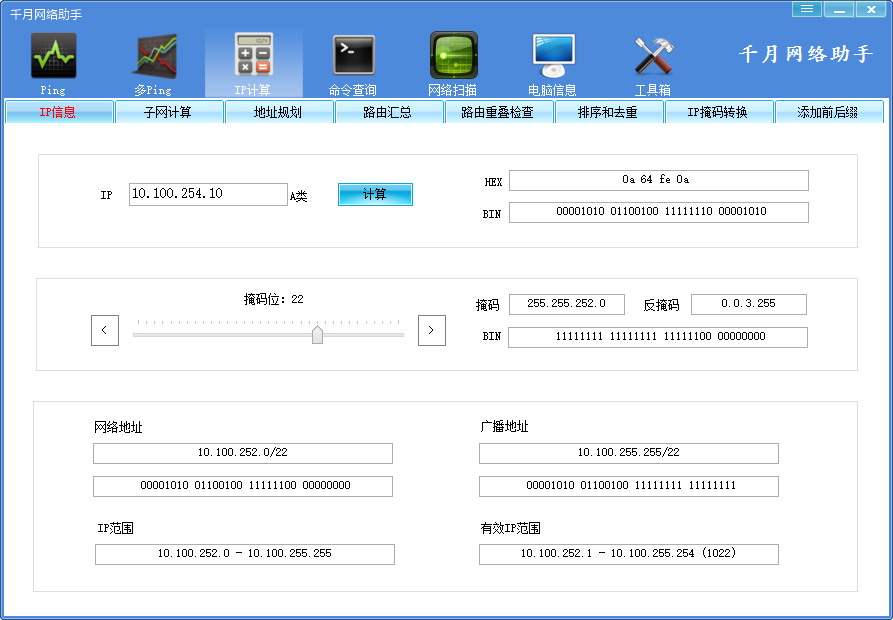893x620 pixels.
Task: Open the 网络扫描 radar icon
Action: (453, 55)
